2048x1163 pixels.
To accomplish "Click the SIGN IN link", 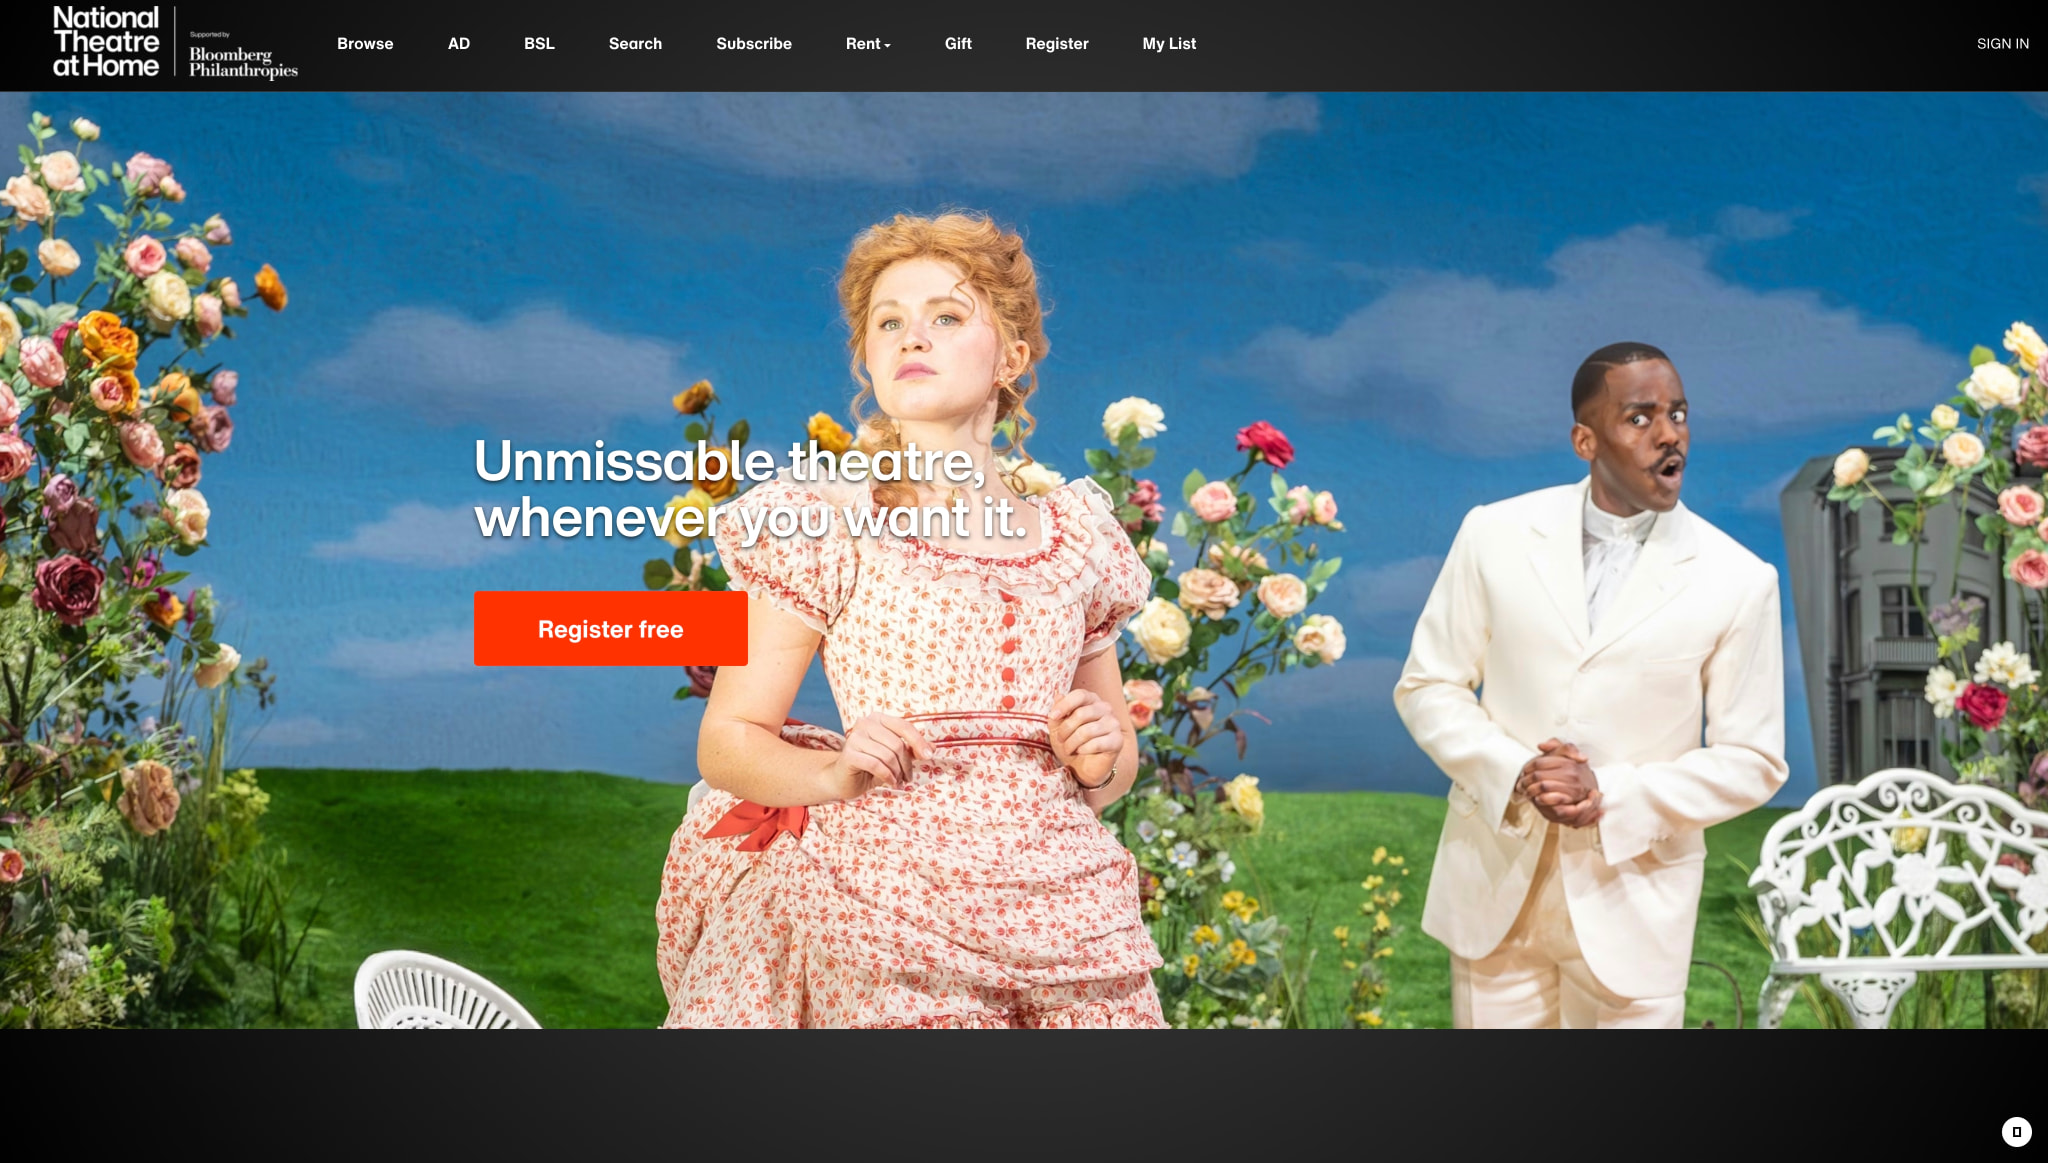I will tap(2002, 44).
